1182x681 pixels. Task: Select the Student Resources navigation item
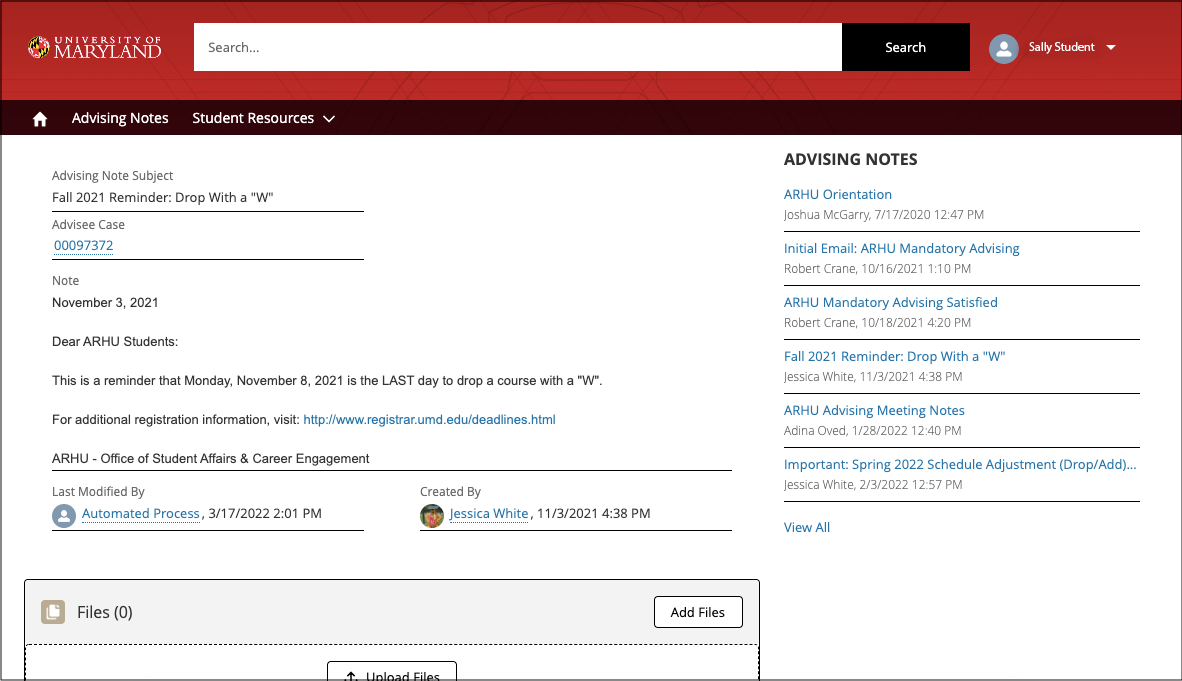(x=252, y=118)
